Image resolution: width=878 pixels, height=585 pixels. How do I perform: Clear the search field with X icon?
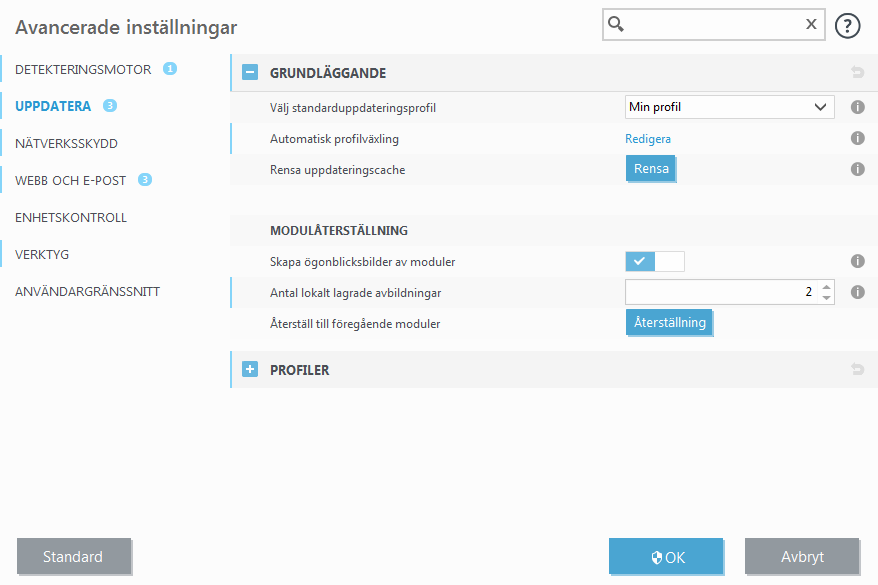pos(811,25)
